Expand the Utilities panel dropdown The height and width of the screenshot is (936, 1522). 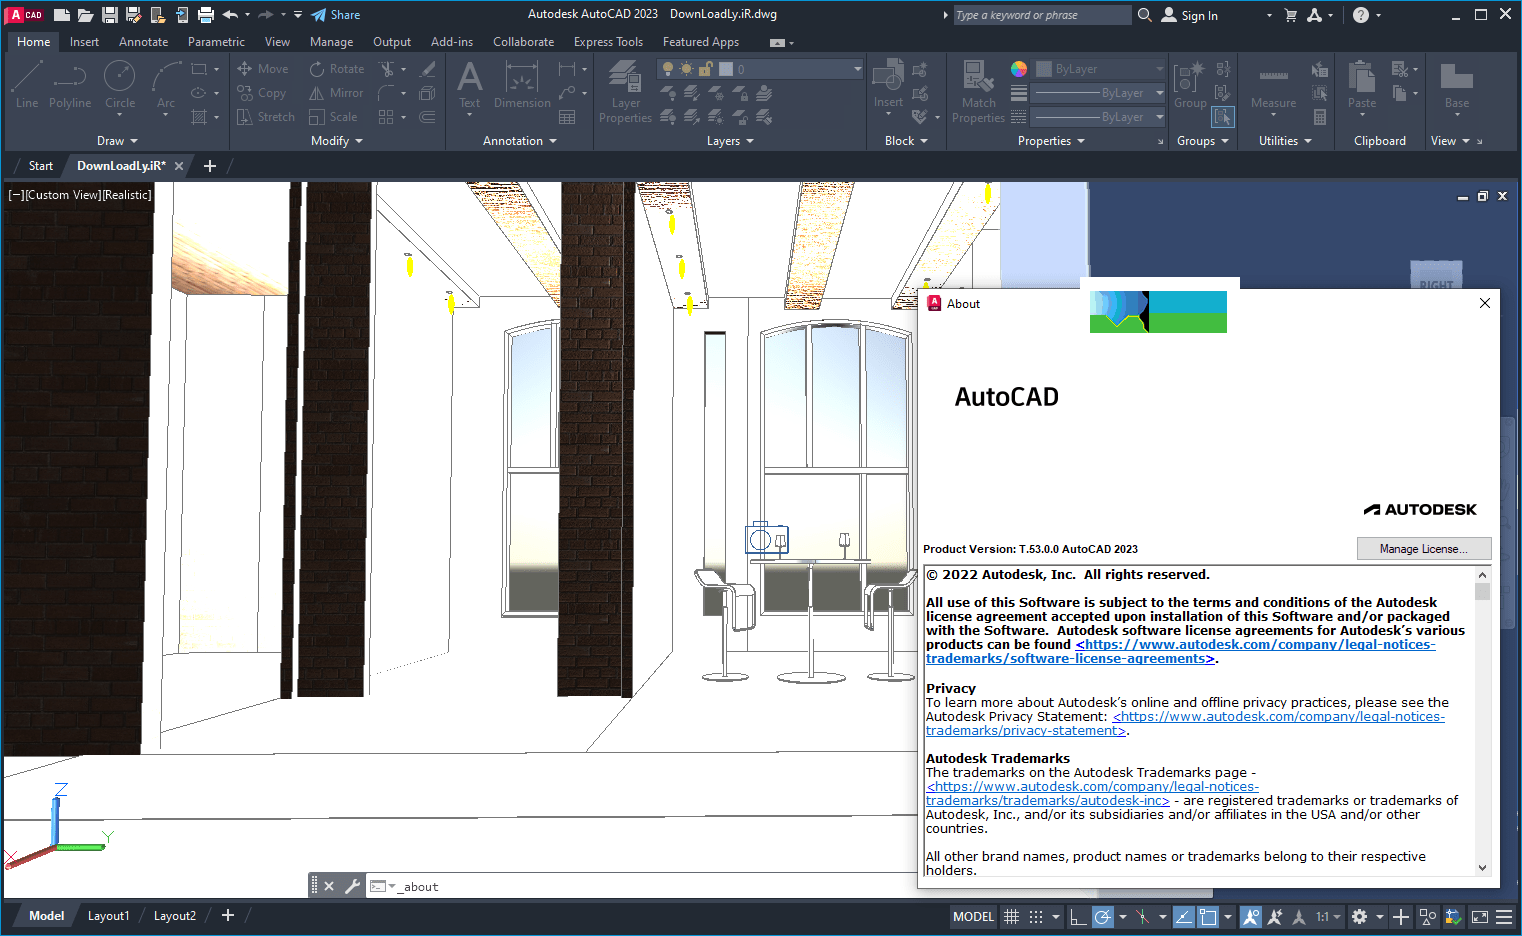tap(1285, 141)
